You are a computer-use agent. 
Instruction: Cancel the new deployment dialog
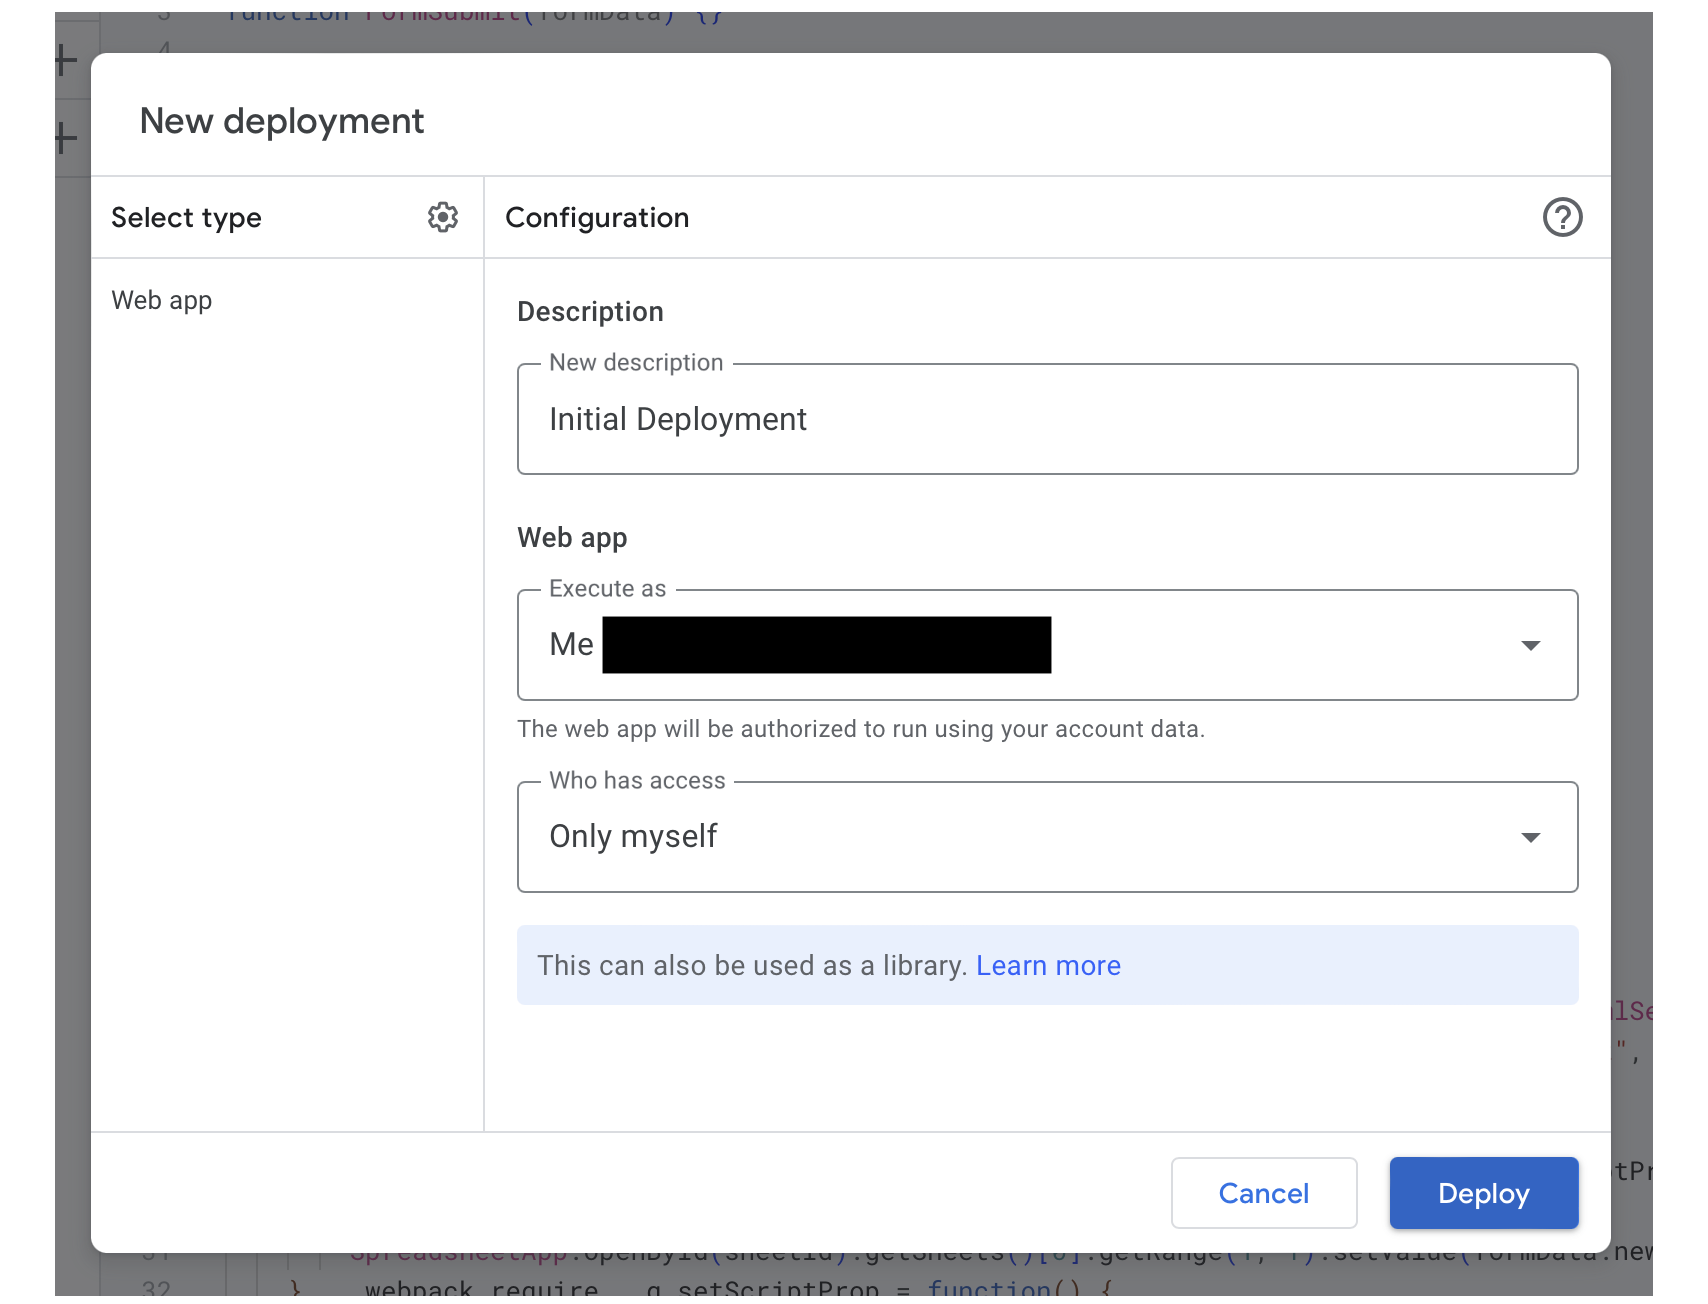[1264, 1193]
